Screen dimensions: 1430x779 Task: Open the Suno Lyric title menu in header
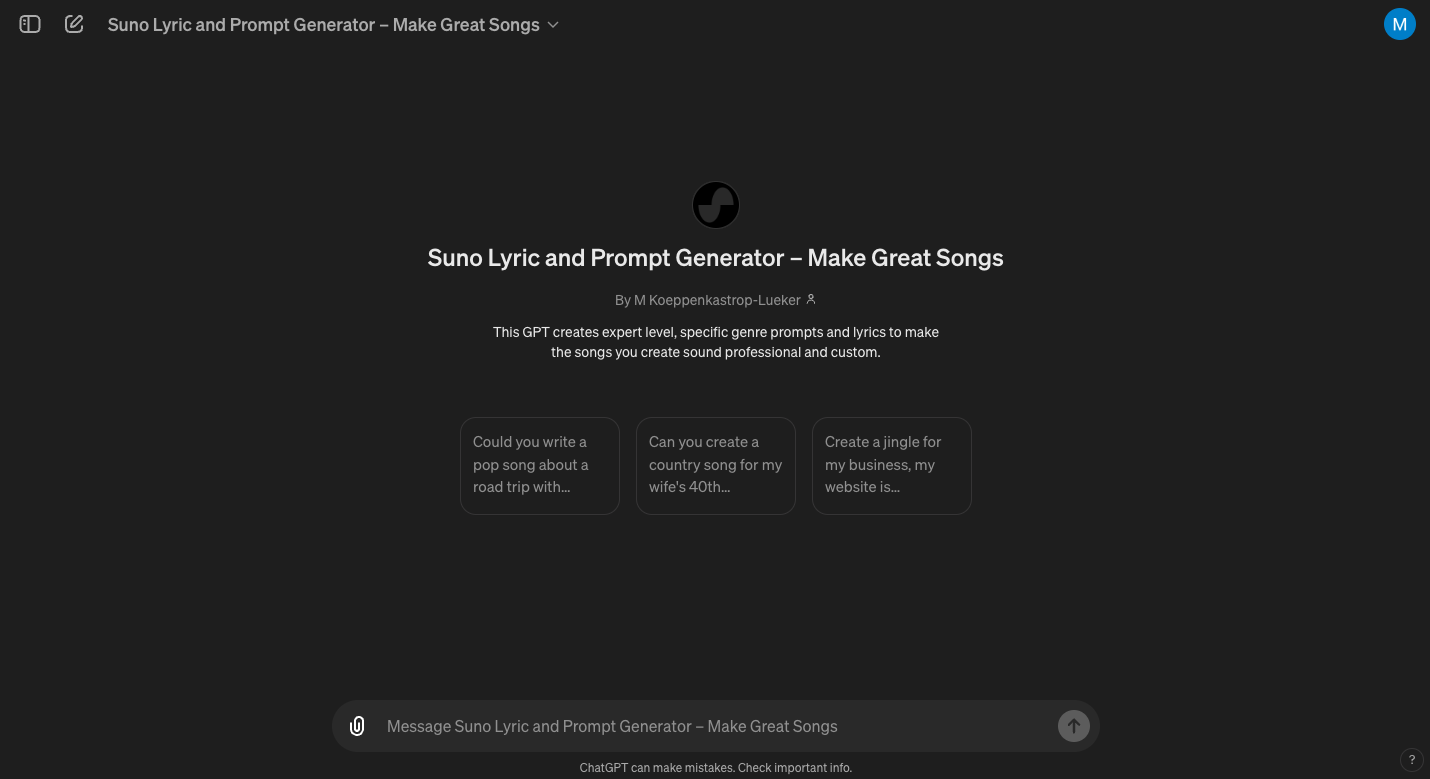(x=333, y=24)
